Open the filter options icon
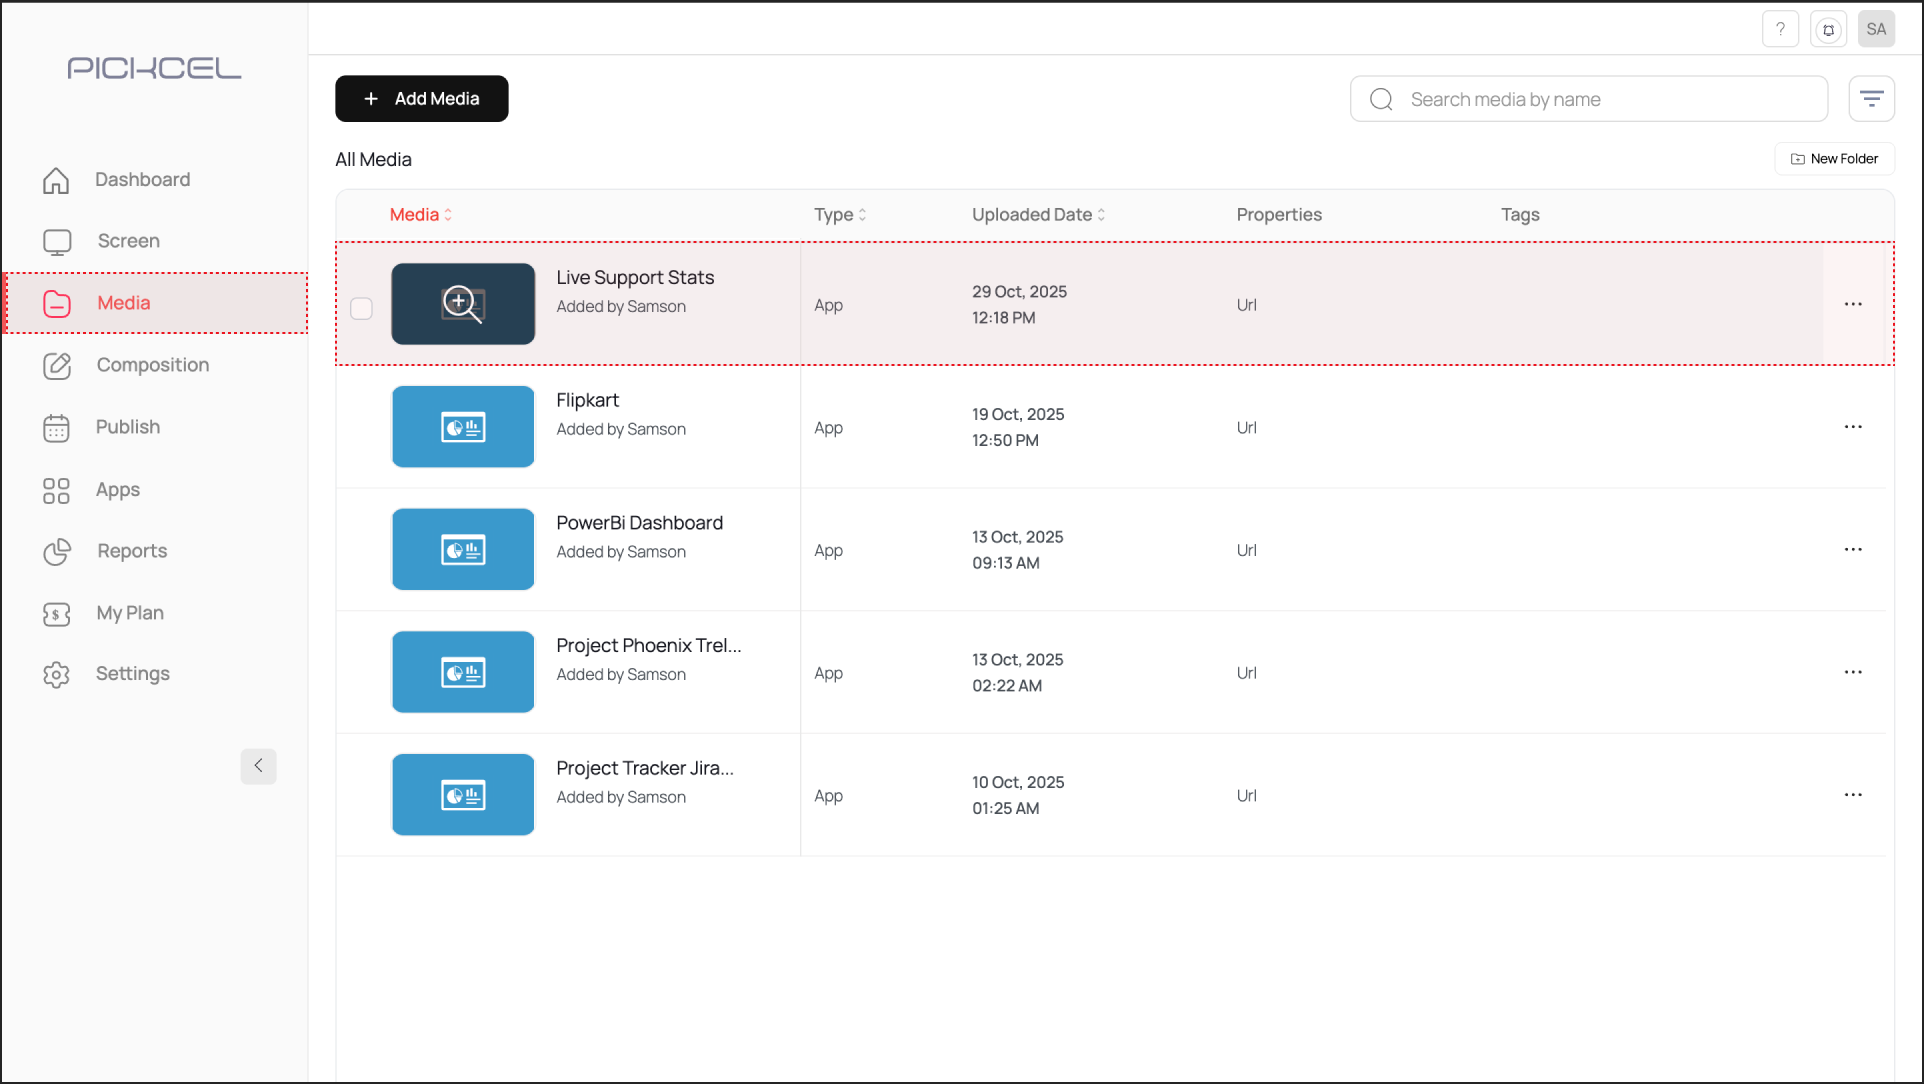 pyautogui.click(x=1871, y=99)
